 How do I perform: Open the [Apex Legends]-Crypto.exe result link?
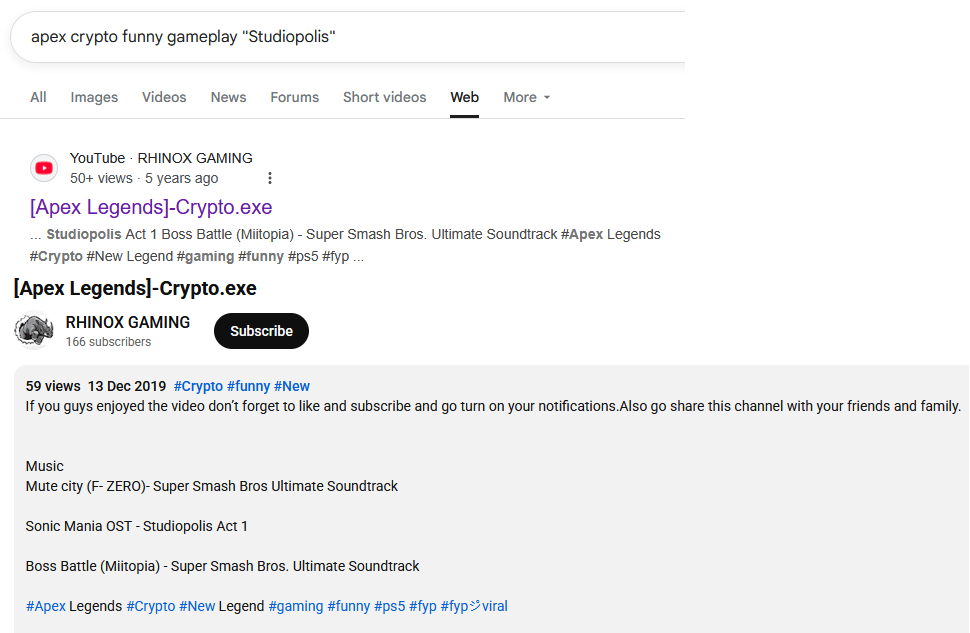[151, 207]
